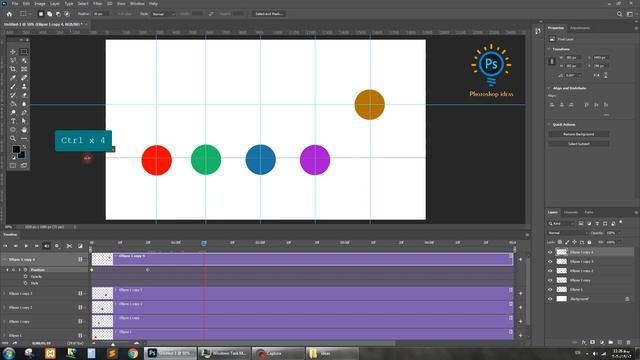Hide the Ellipse 1 copy layer
This screenshot has height=360, width=640.
pyautogui.click(x=550, y=280)
